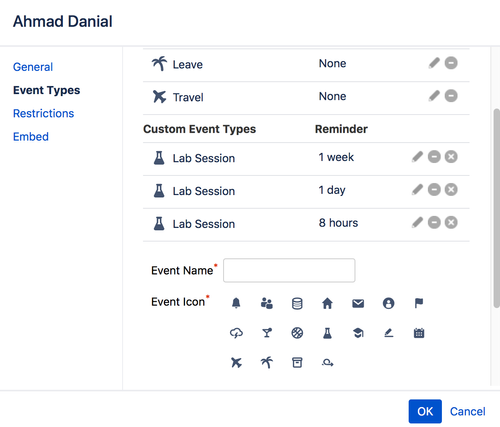Choose the basketball event icon
Viewport: 500px width, 427px height.
pyautogui.click(x=297, y=333)
